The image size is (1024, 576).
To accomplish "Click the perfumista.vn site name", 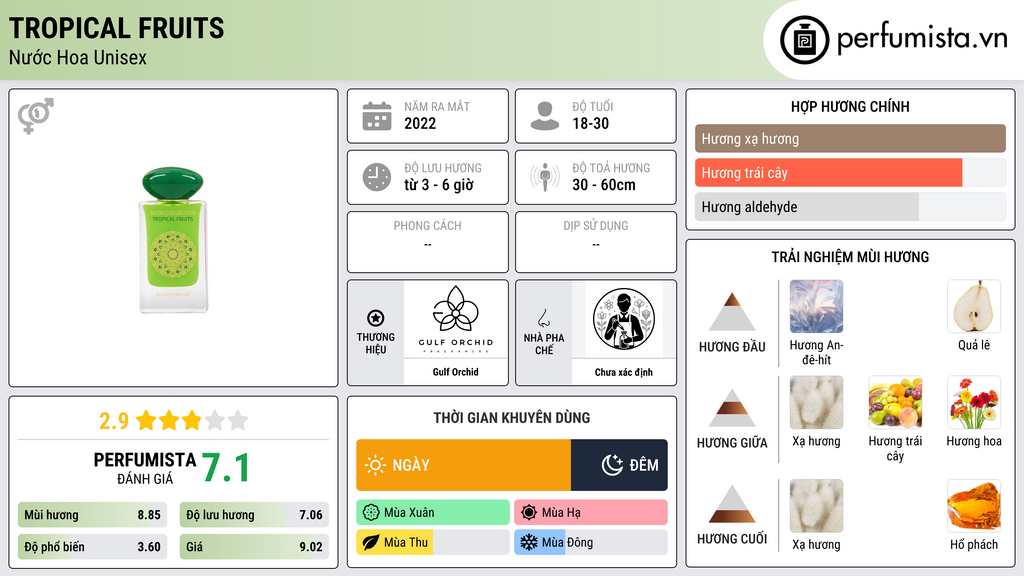I will coord(922,39).
